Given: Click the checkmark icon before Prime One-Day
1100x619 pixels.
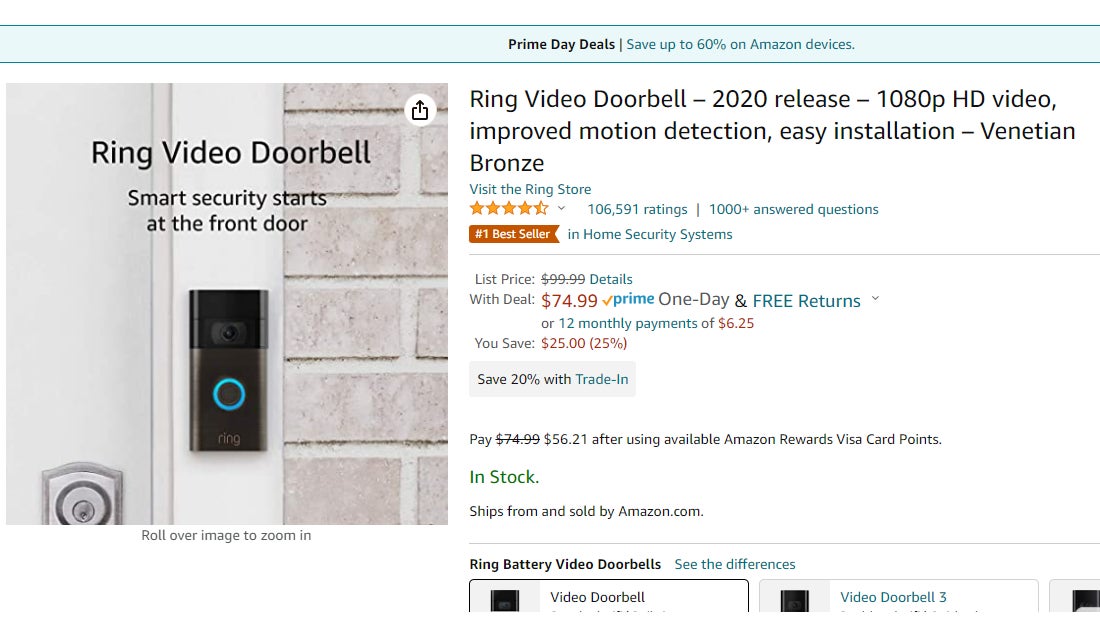Looking at the screenshot, I should pos(607,298).
